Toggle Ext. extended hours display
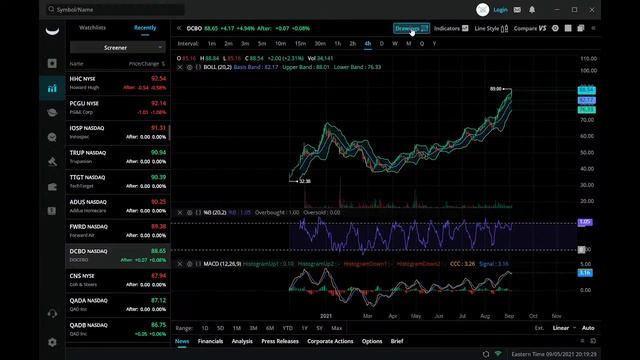Screen dimensions: 640x360 539,328
